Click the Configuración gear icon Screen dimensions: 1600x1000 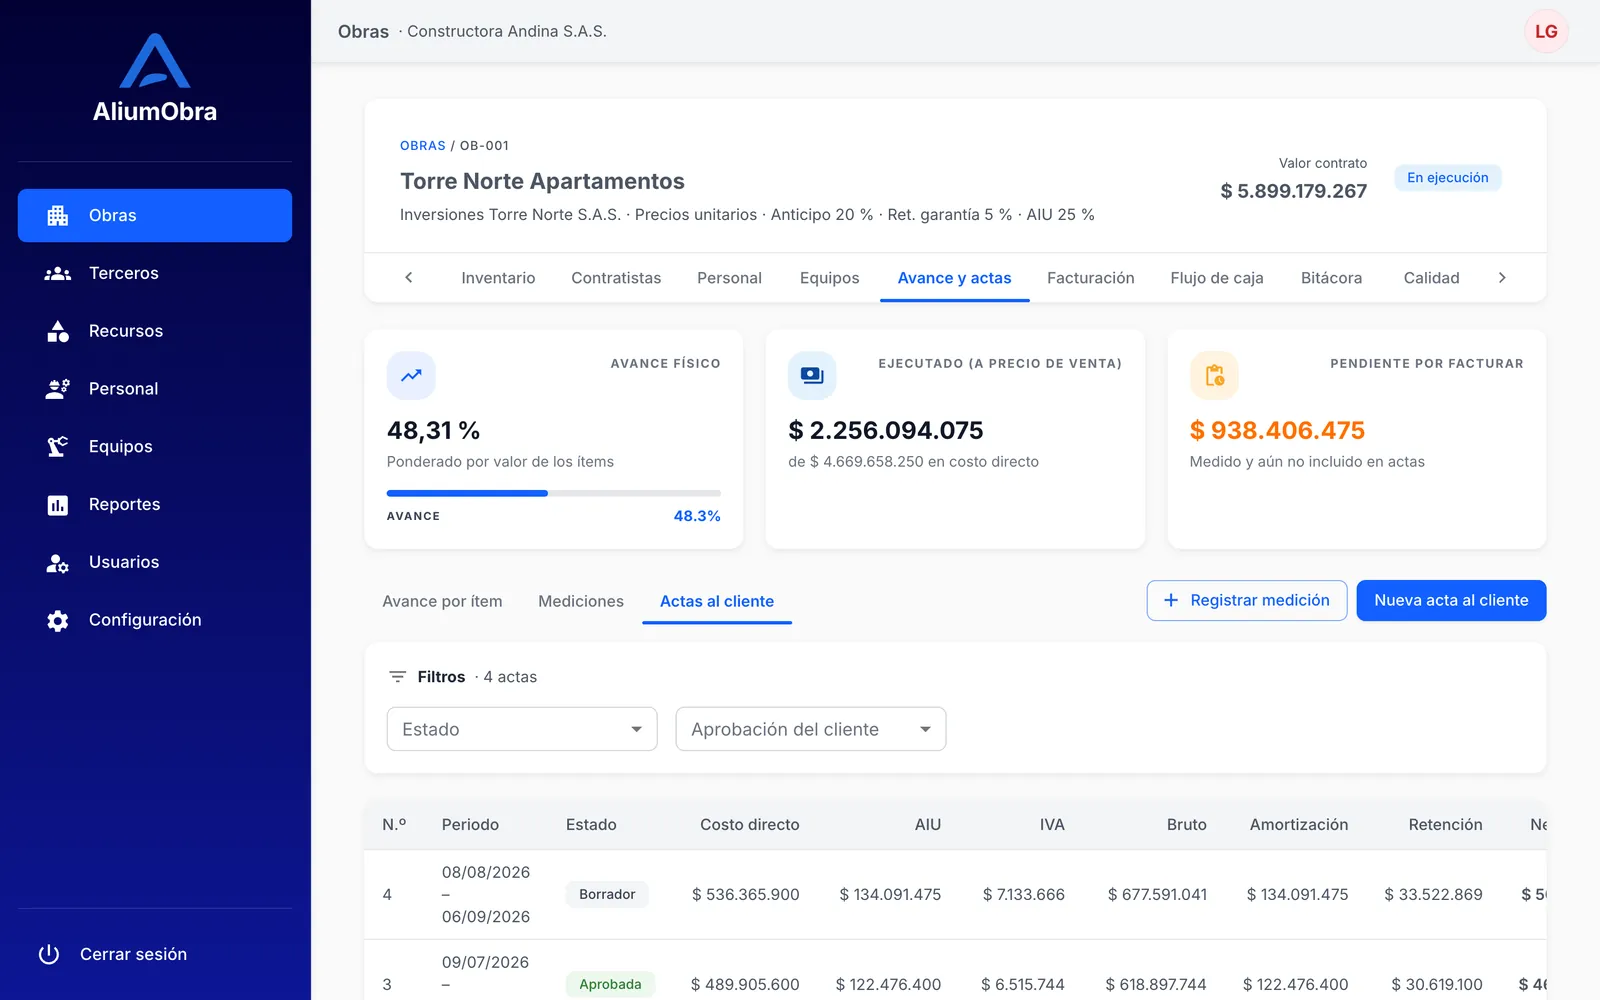click(58, 620)
